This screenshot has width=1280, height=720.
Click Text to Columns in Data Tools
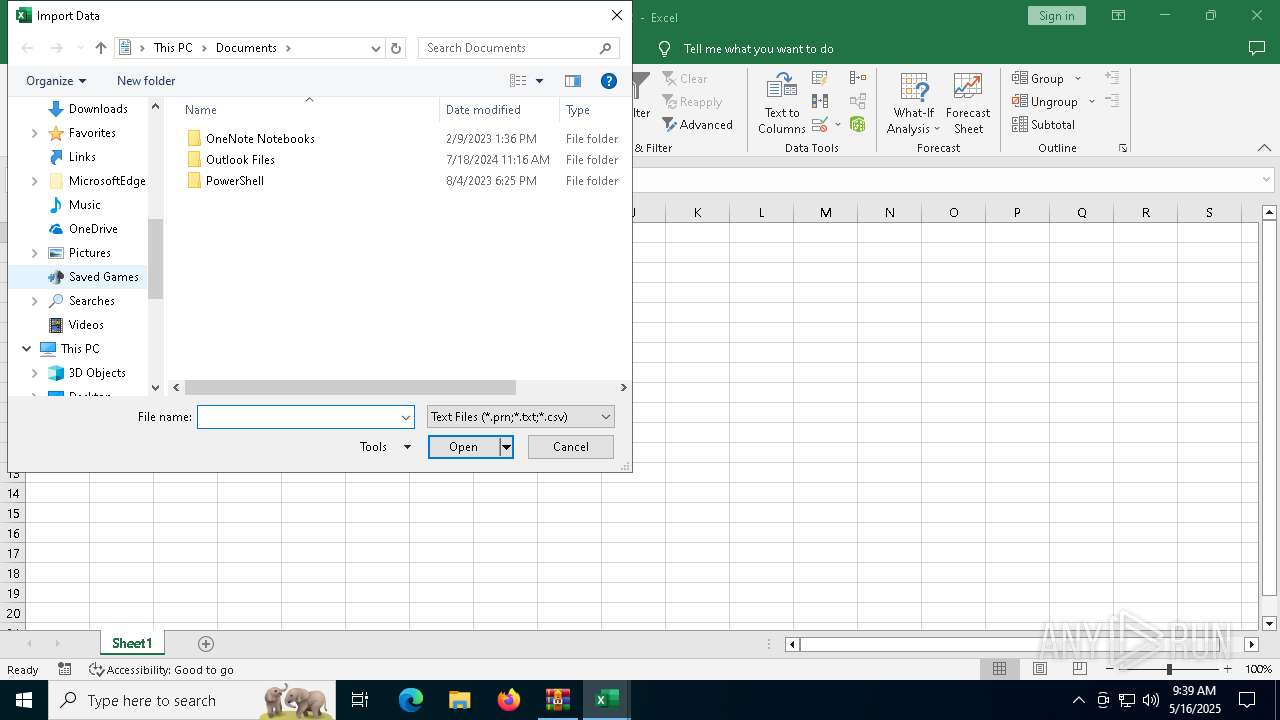pos(781,103)
